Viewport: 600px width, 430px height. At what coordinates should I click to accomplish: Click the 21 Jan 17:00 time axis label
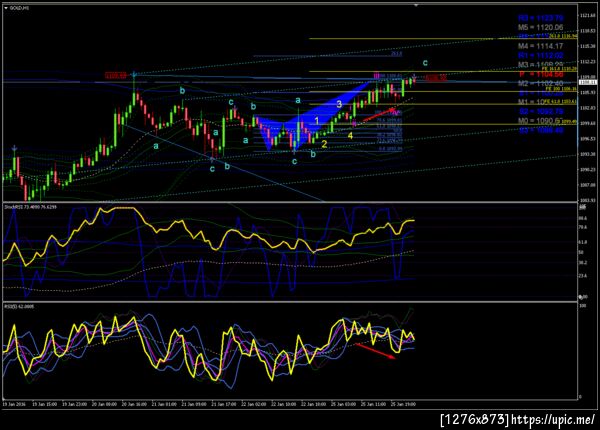tap(224, 404)
